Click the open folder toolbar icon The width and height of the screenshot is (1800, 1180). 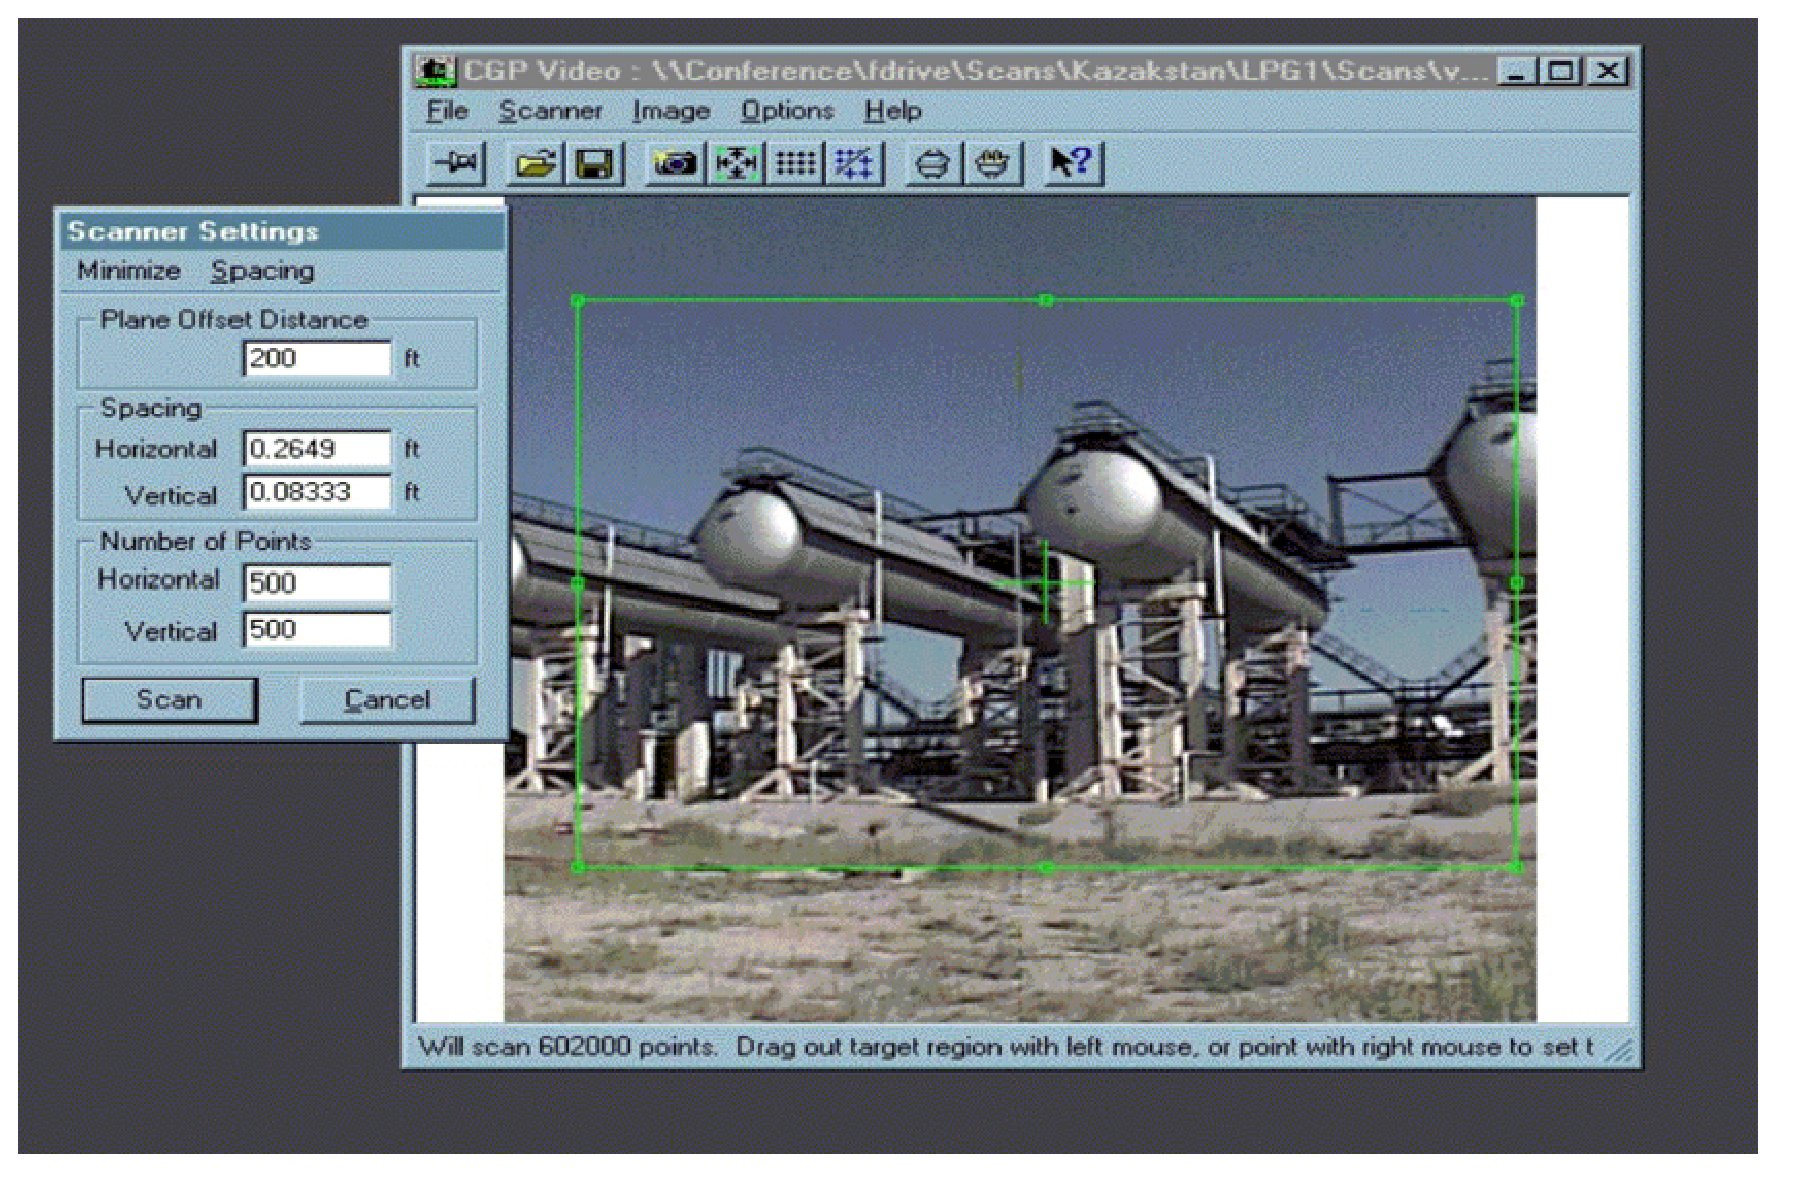click(535, 163)
